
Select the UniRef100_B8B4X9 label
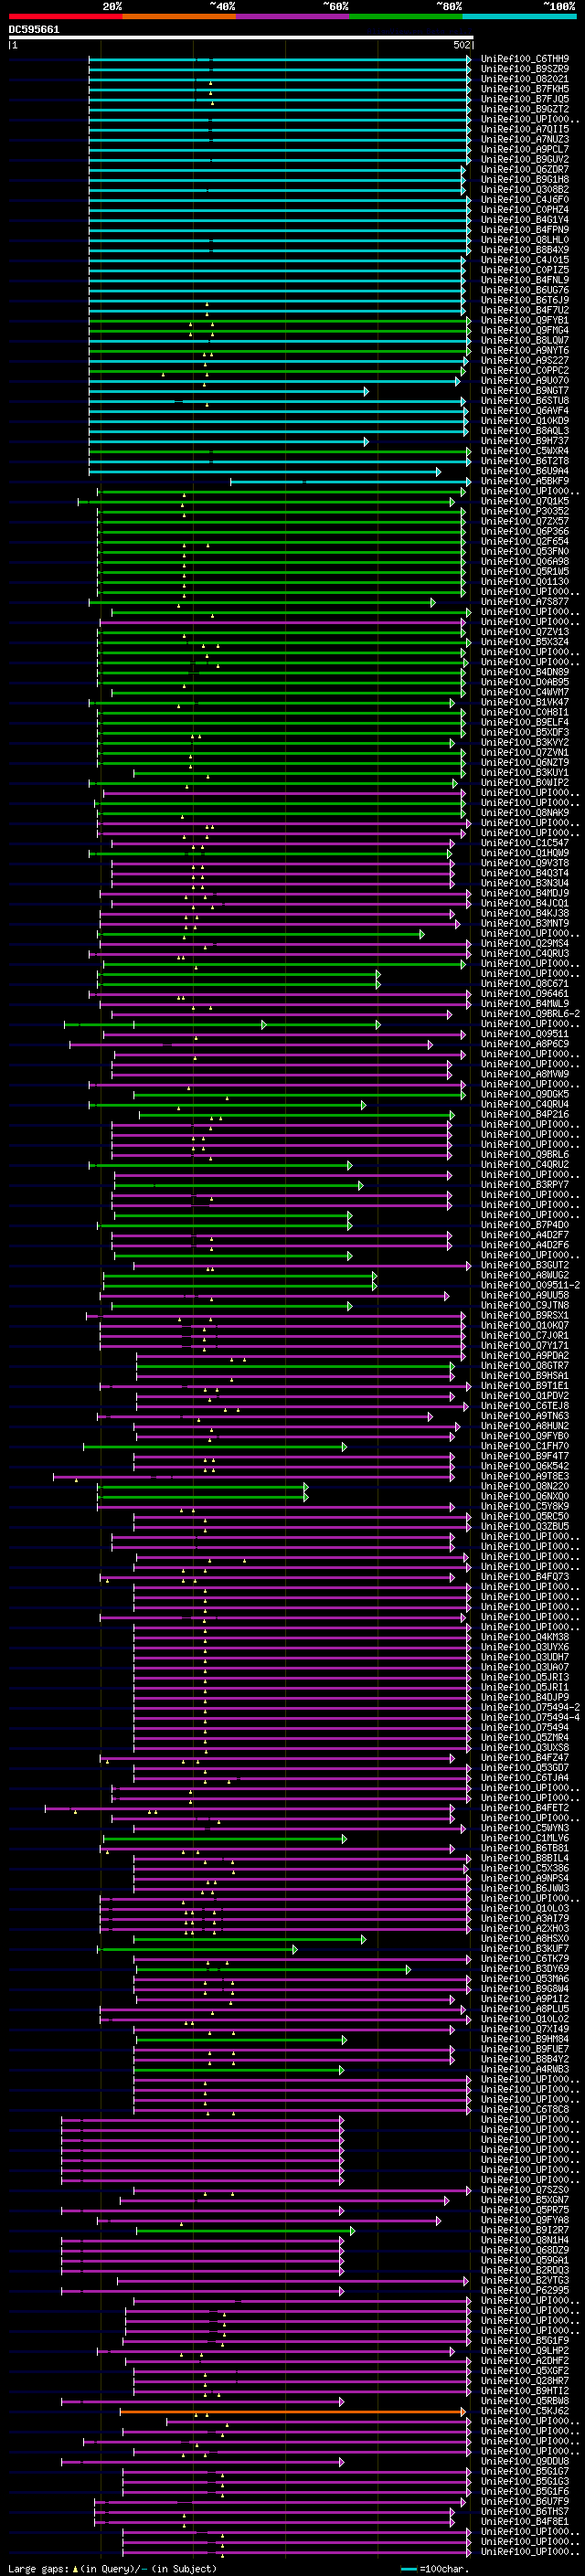(525, 250)
